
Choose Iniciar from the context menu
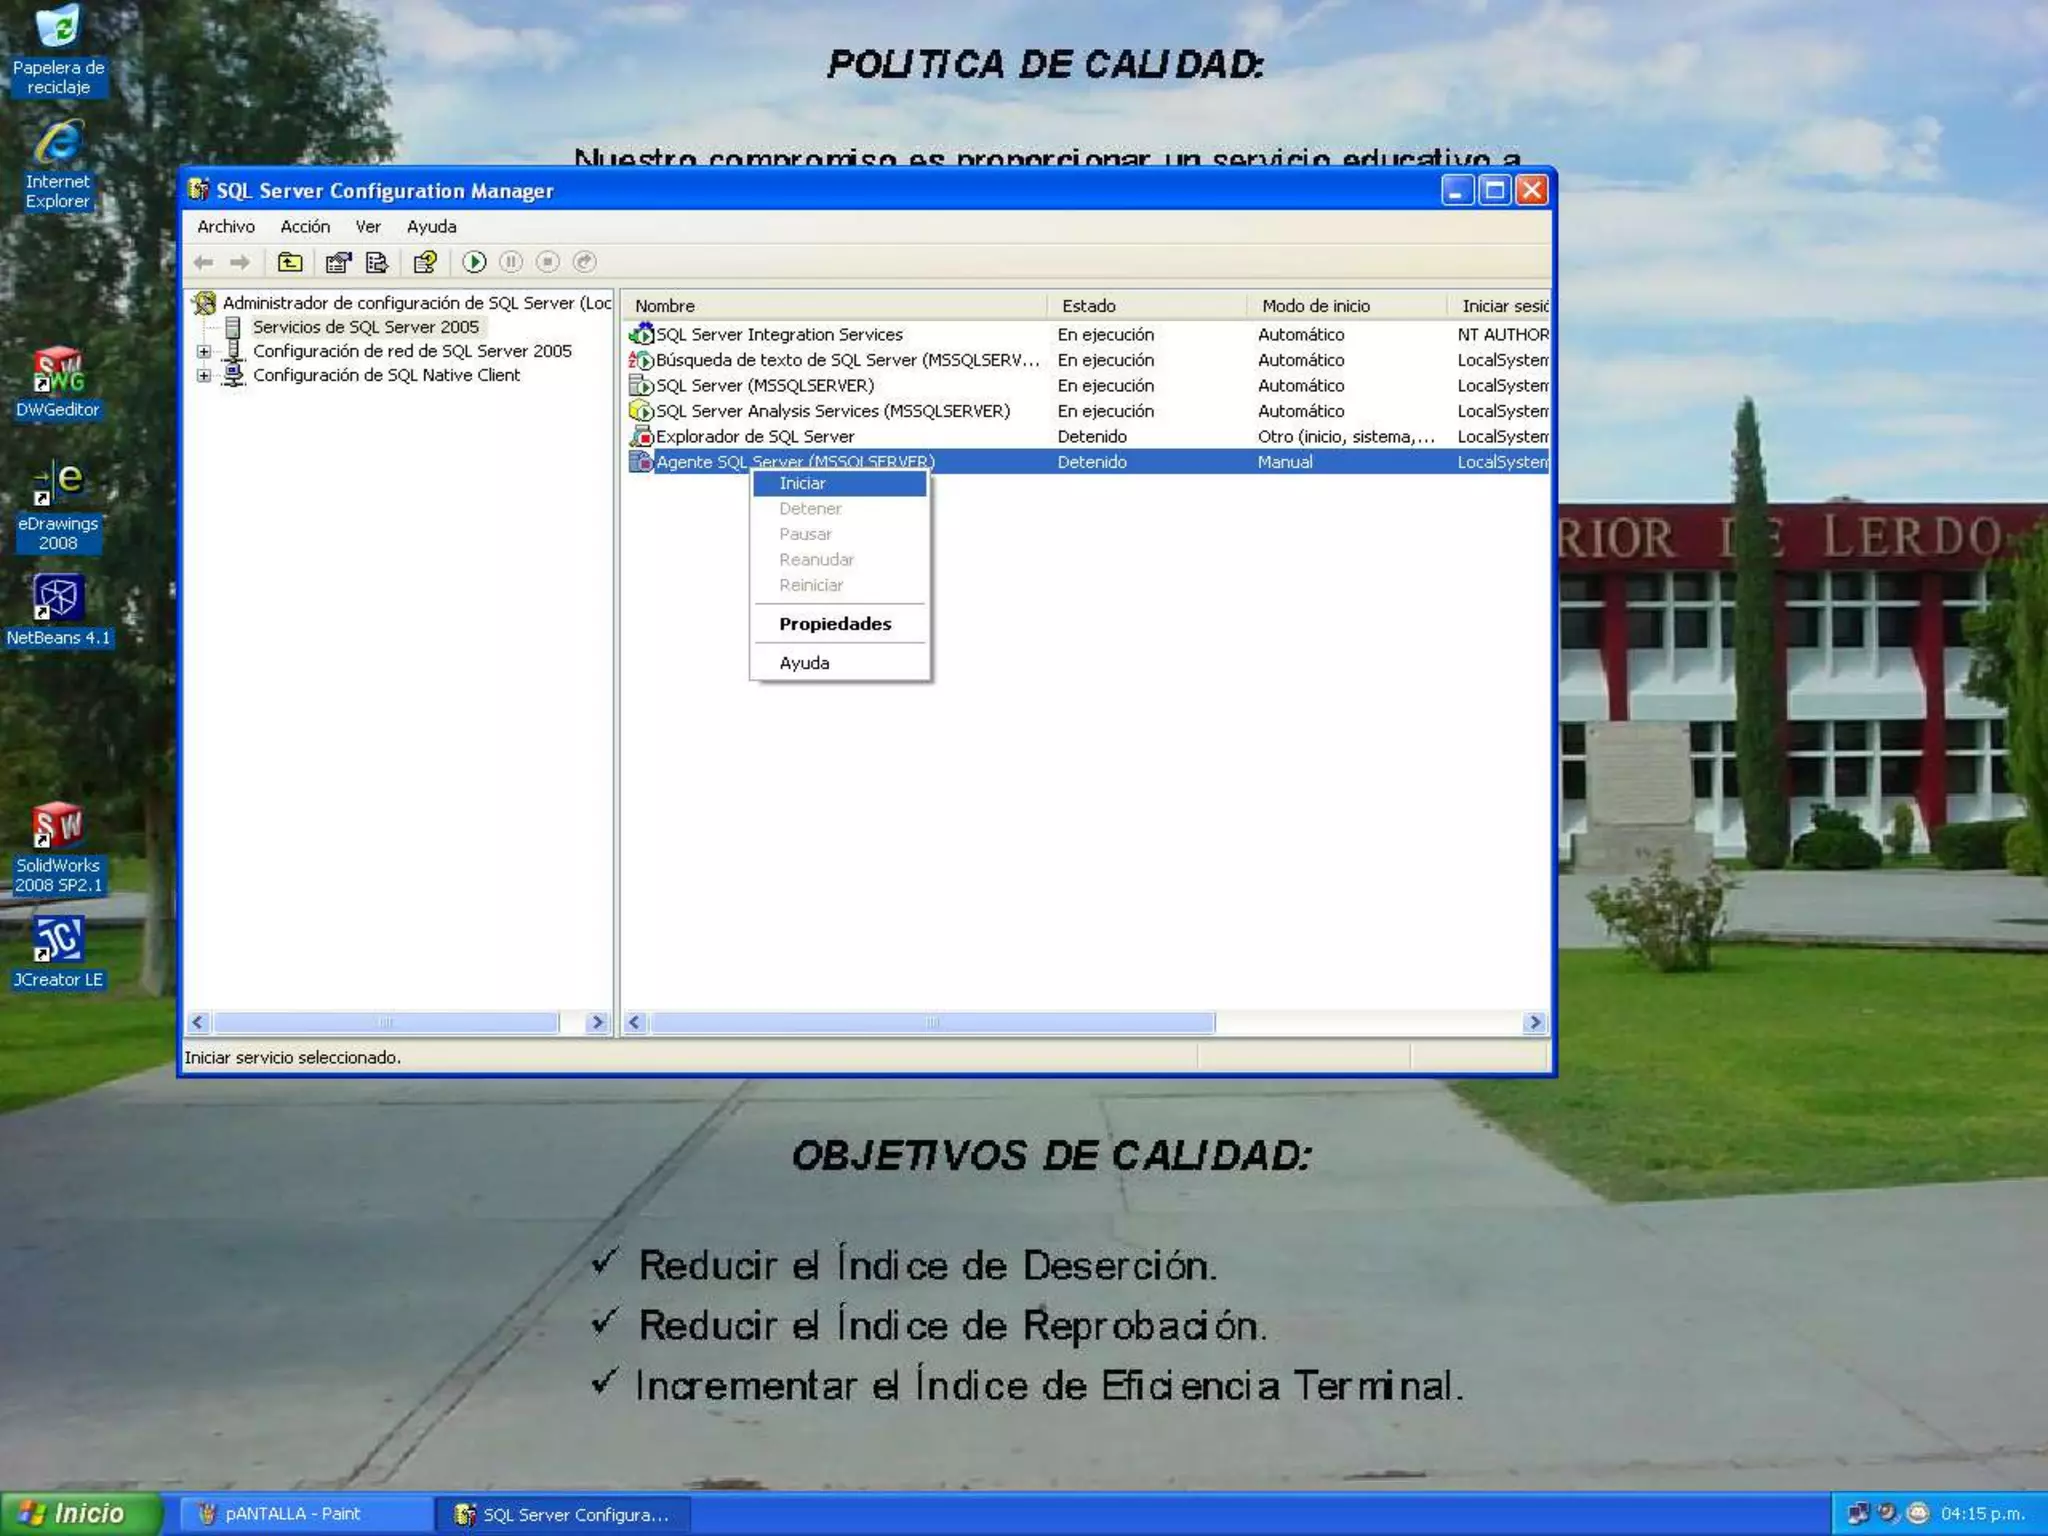pos(802,483)
